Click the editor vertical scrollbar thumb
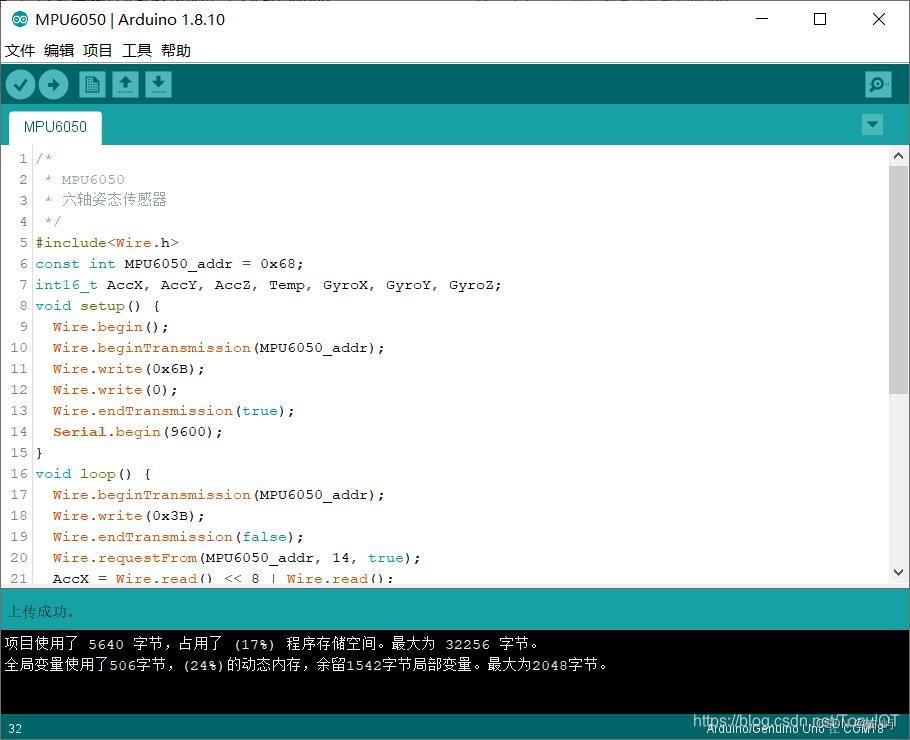Screen dimensions: 910x740 click(898, 280)
